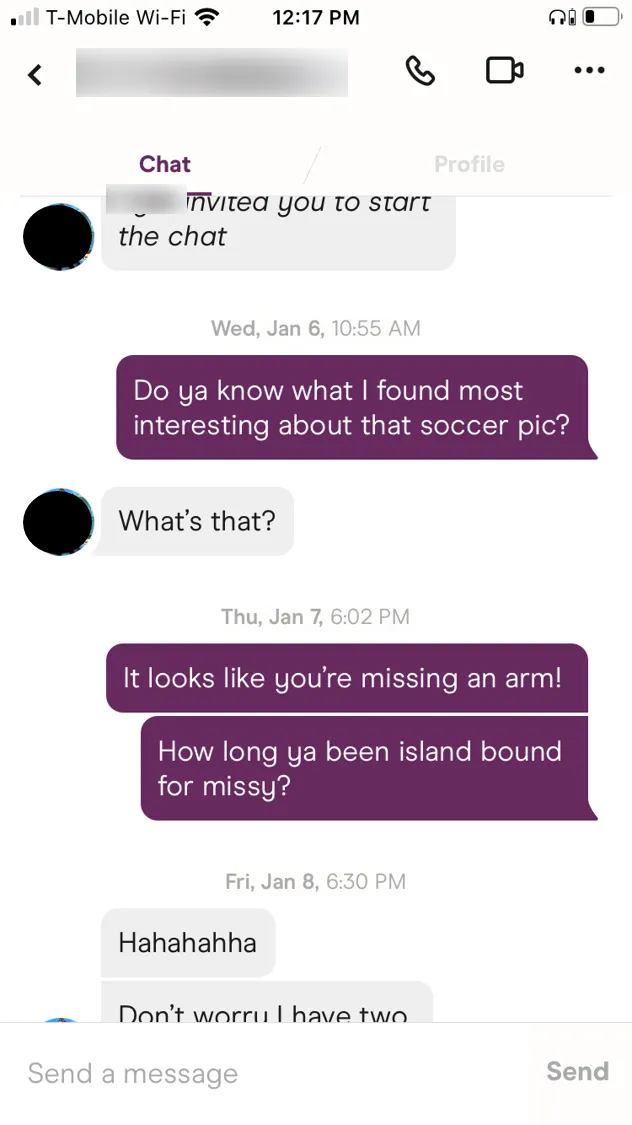Tap avatar beside invited to chat message

[x=58, y=236]
